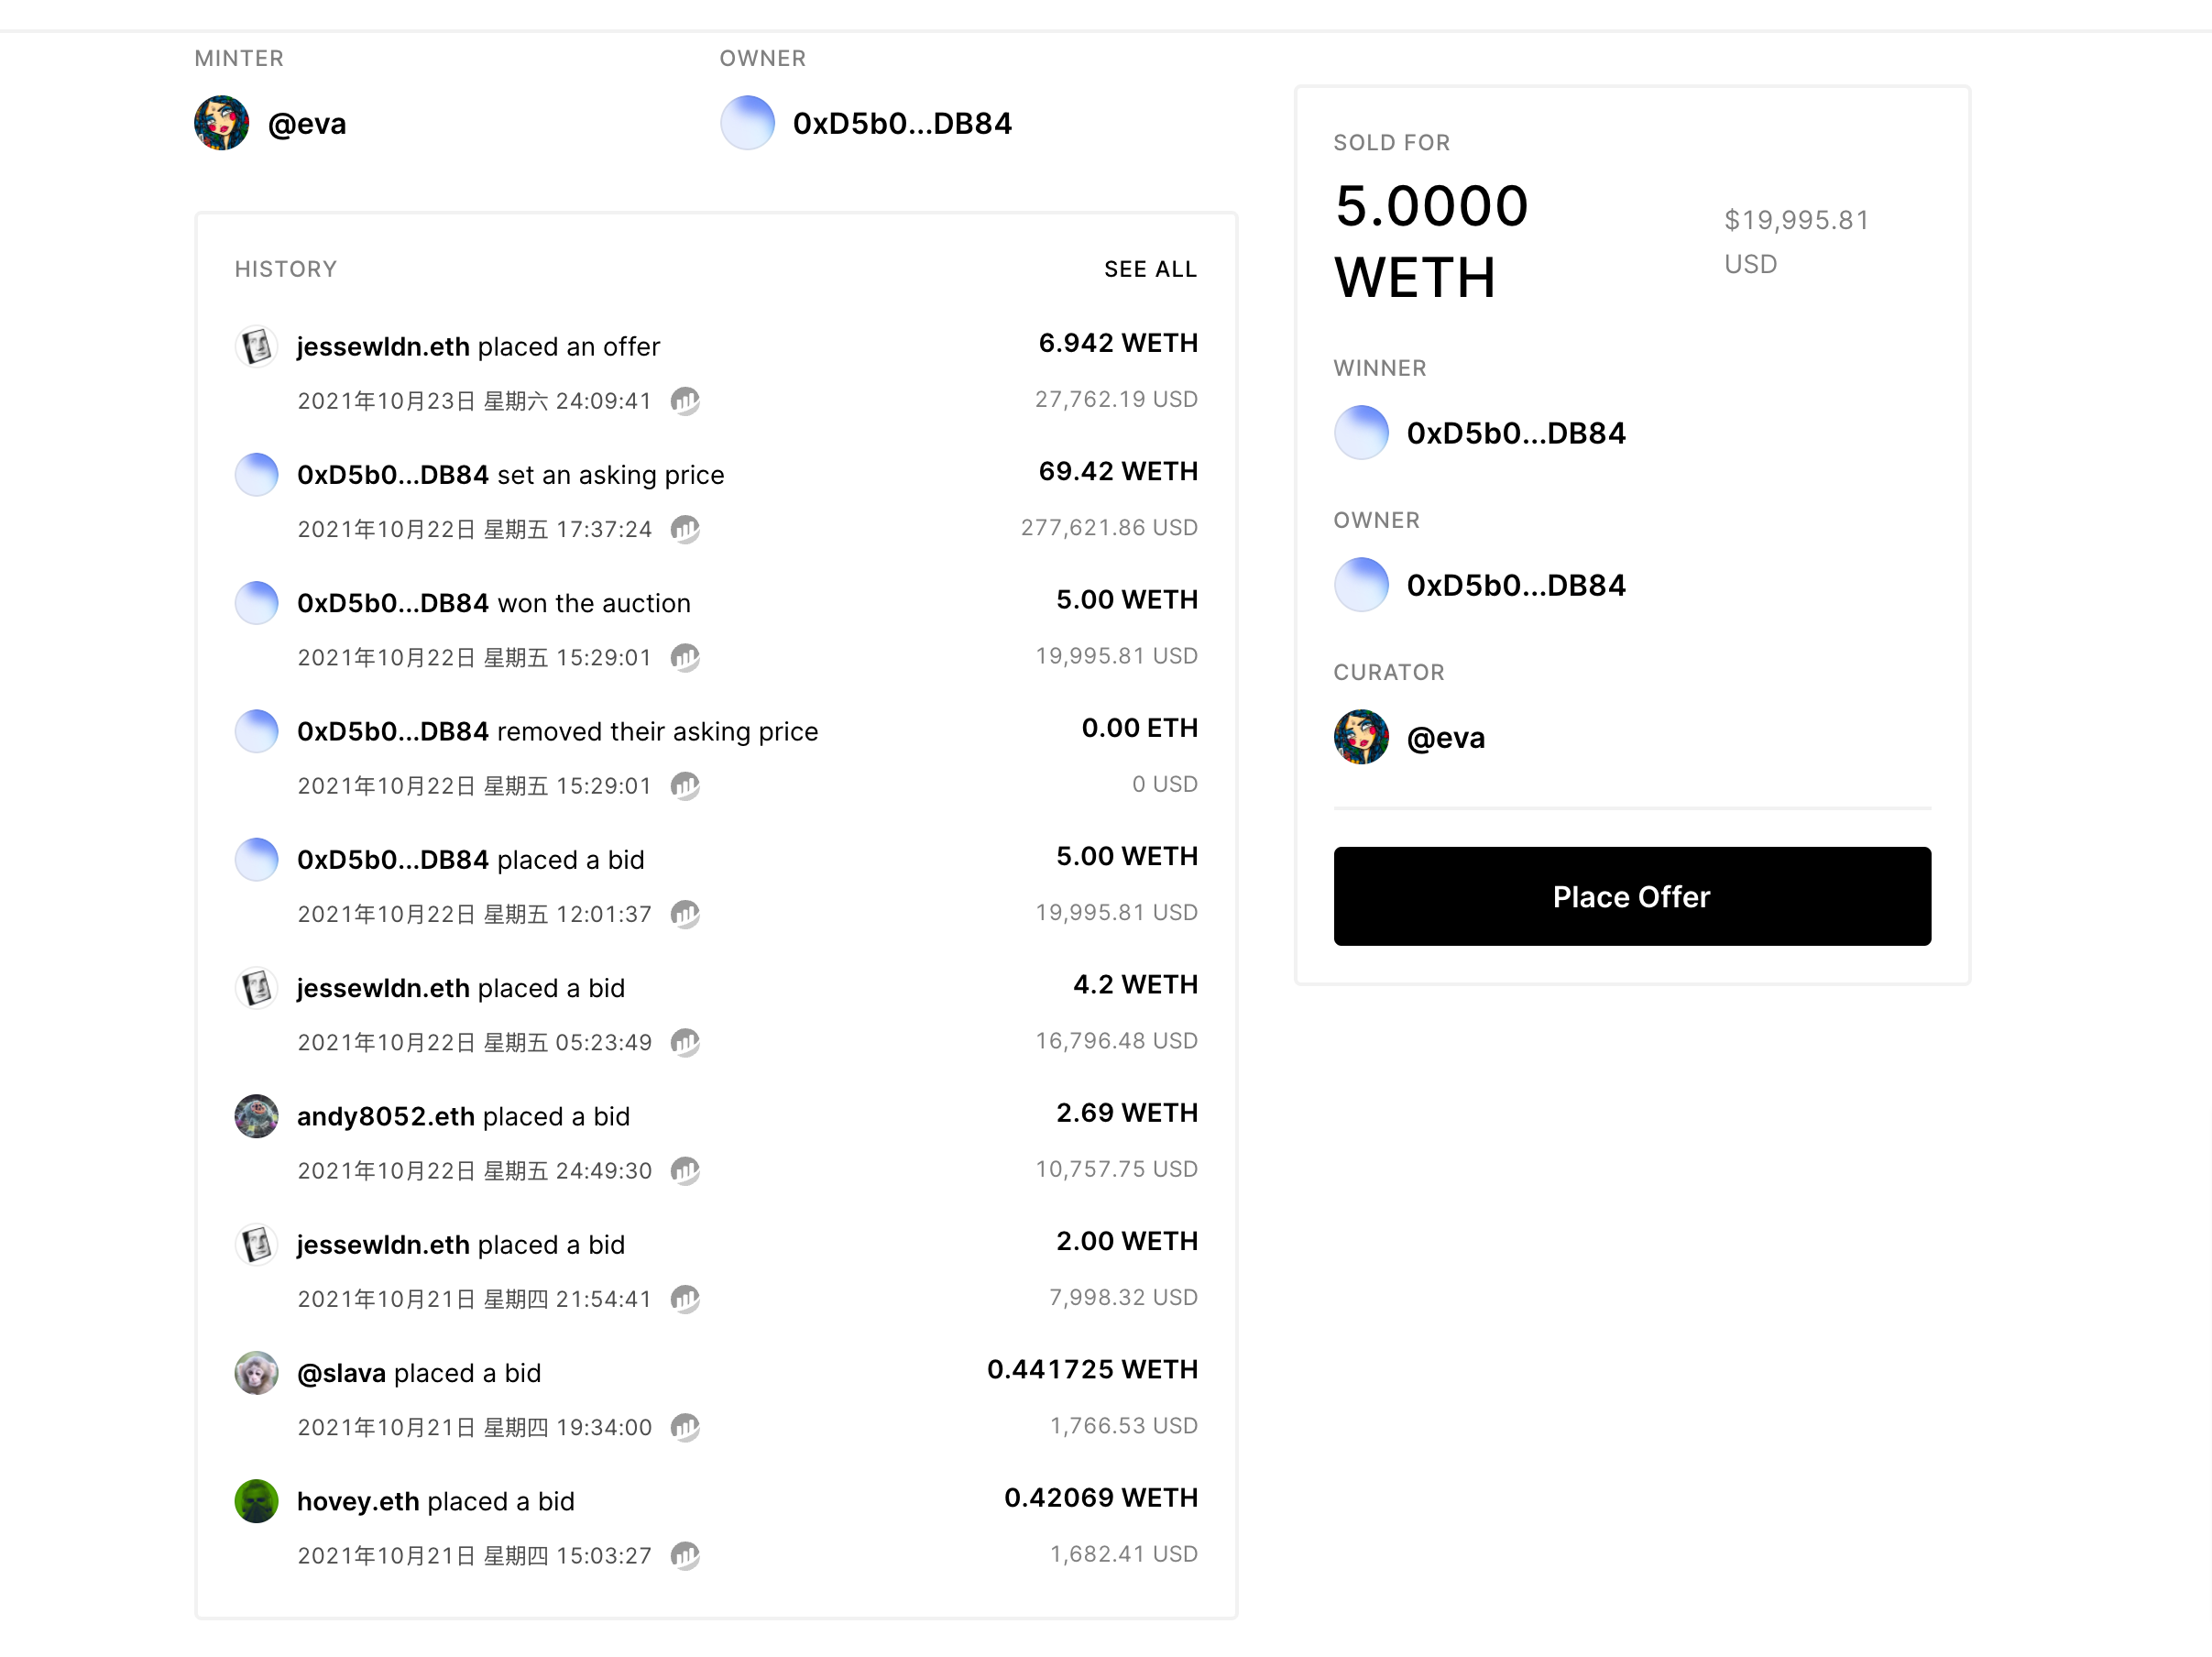Open Etherscan icon beside jessewldn.eth offer timestamp
The image size is (2212, 1657).
pyautogui.click(x=685, y=401)
